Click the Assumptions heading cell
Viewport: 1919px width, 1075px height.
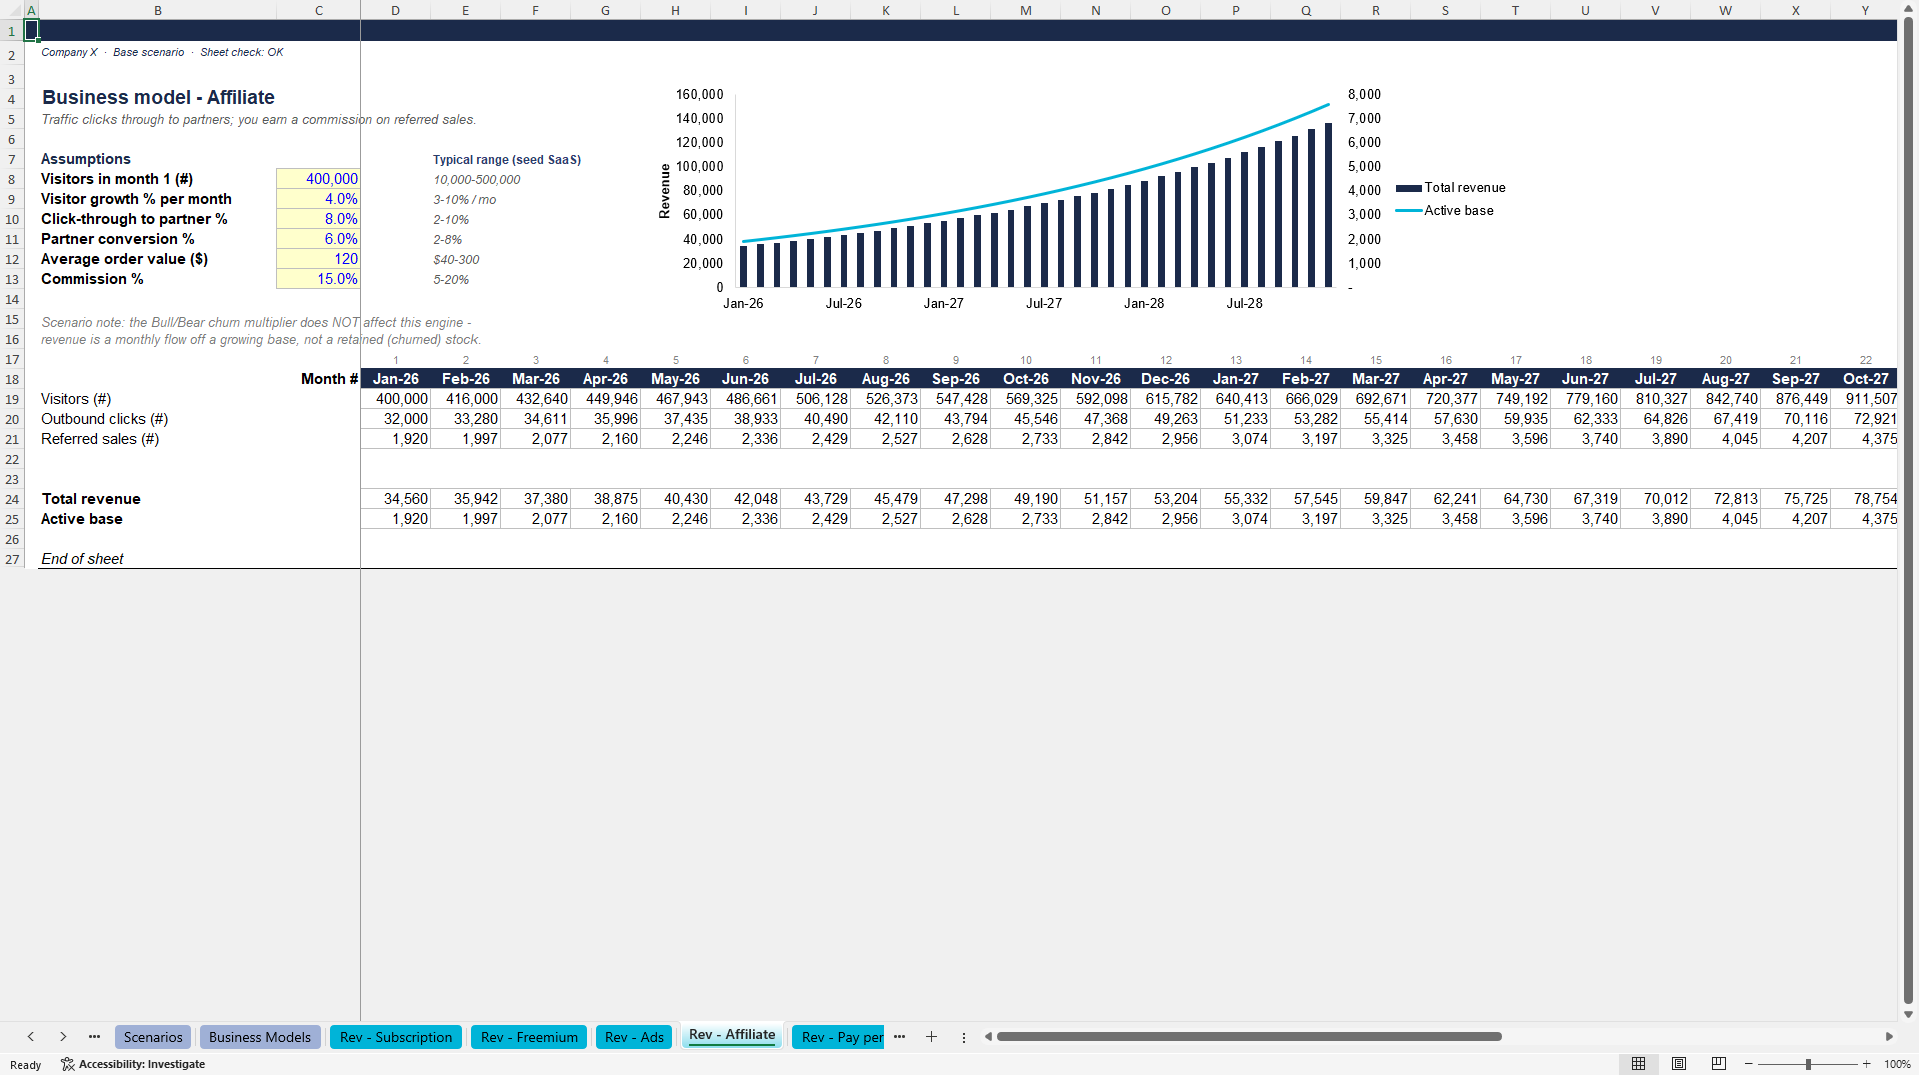tap(86, 159)
